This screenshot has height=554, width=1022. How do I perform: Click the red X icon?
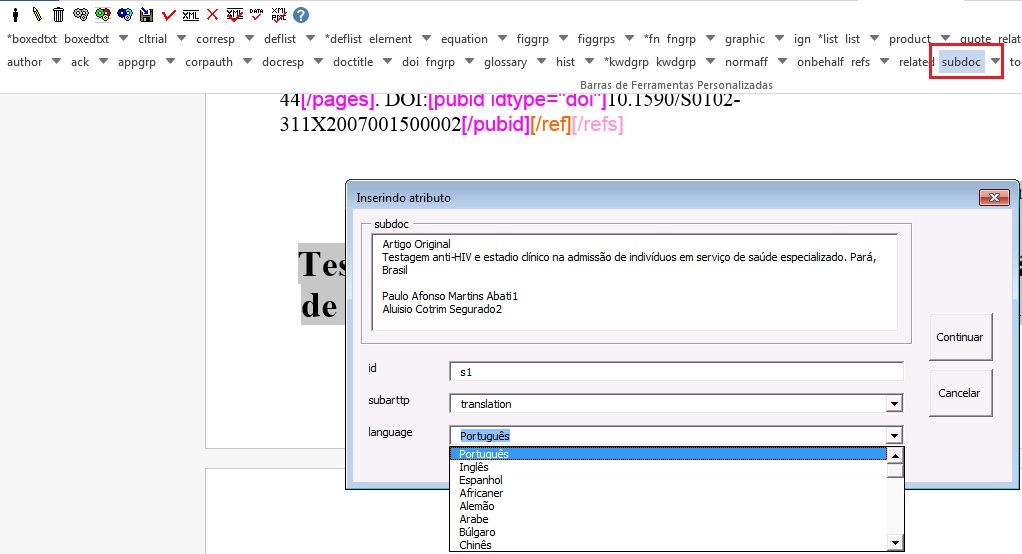(212, 15)
